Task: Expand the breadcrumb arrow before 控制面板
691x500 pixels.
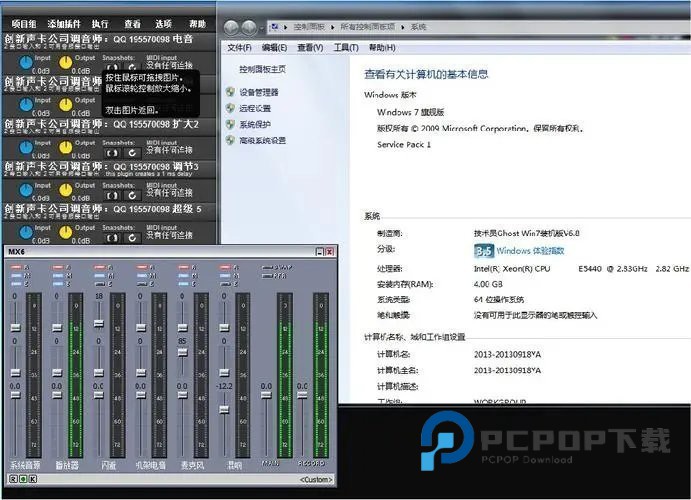Action: click(x=286, y=27)
